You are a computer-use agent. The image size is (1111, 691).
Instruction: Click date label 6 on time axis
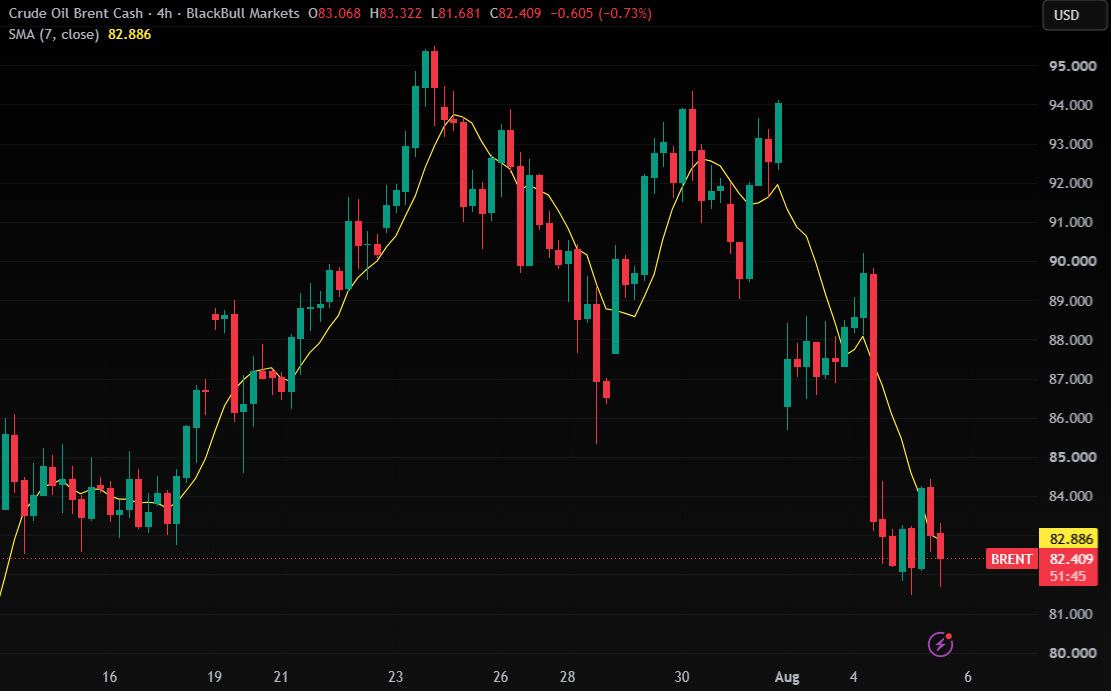pos(968,677)
